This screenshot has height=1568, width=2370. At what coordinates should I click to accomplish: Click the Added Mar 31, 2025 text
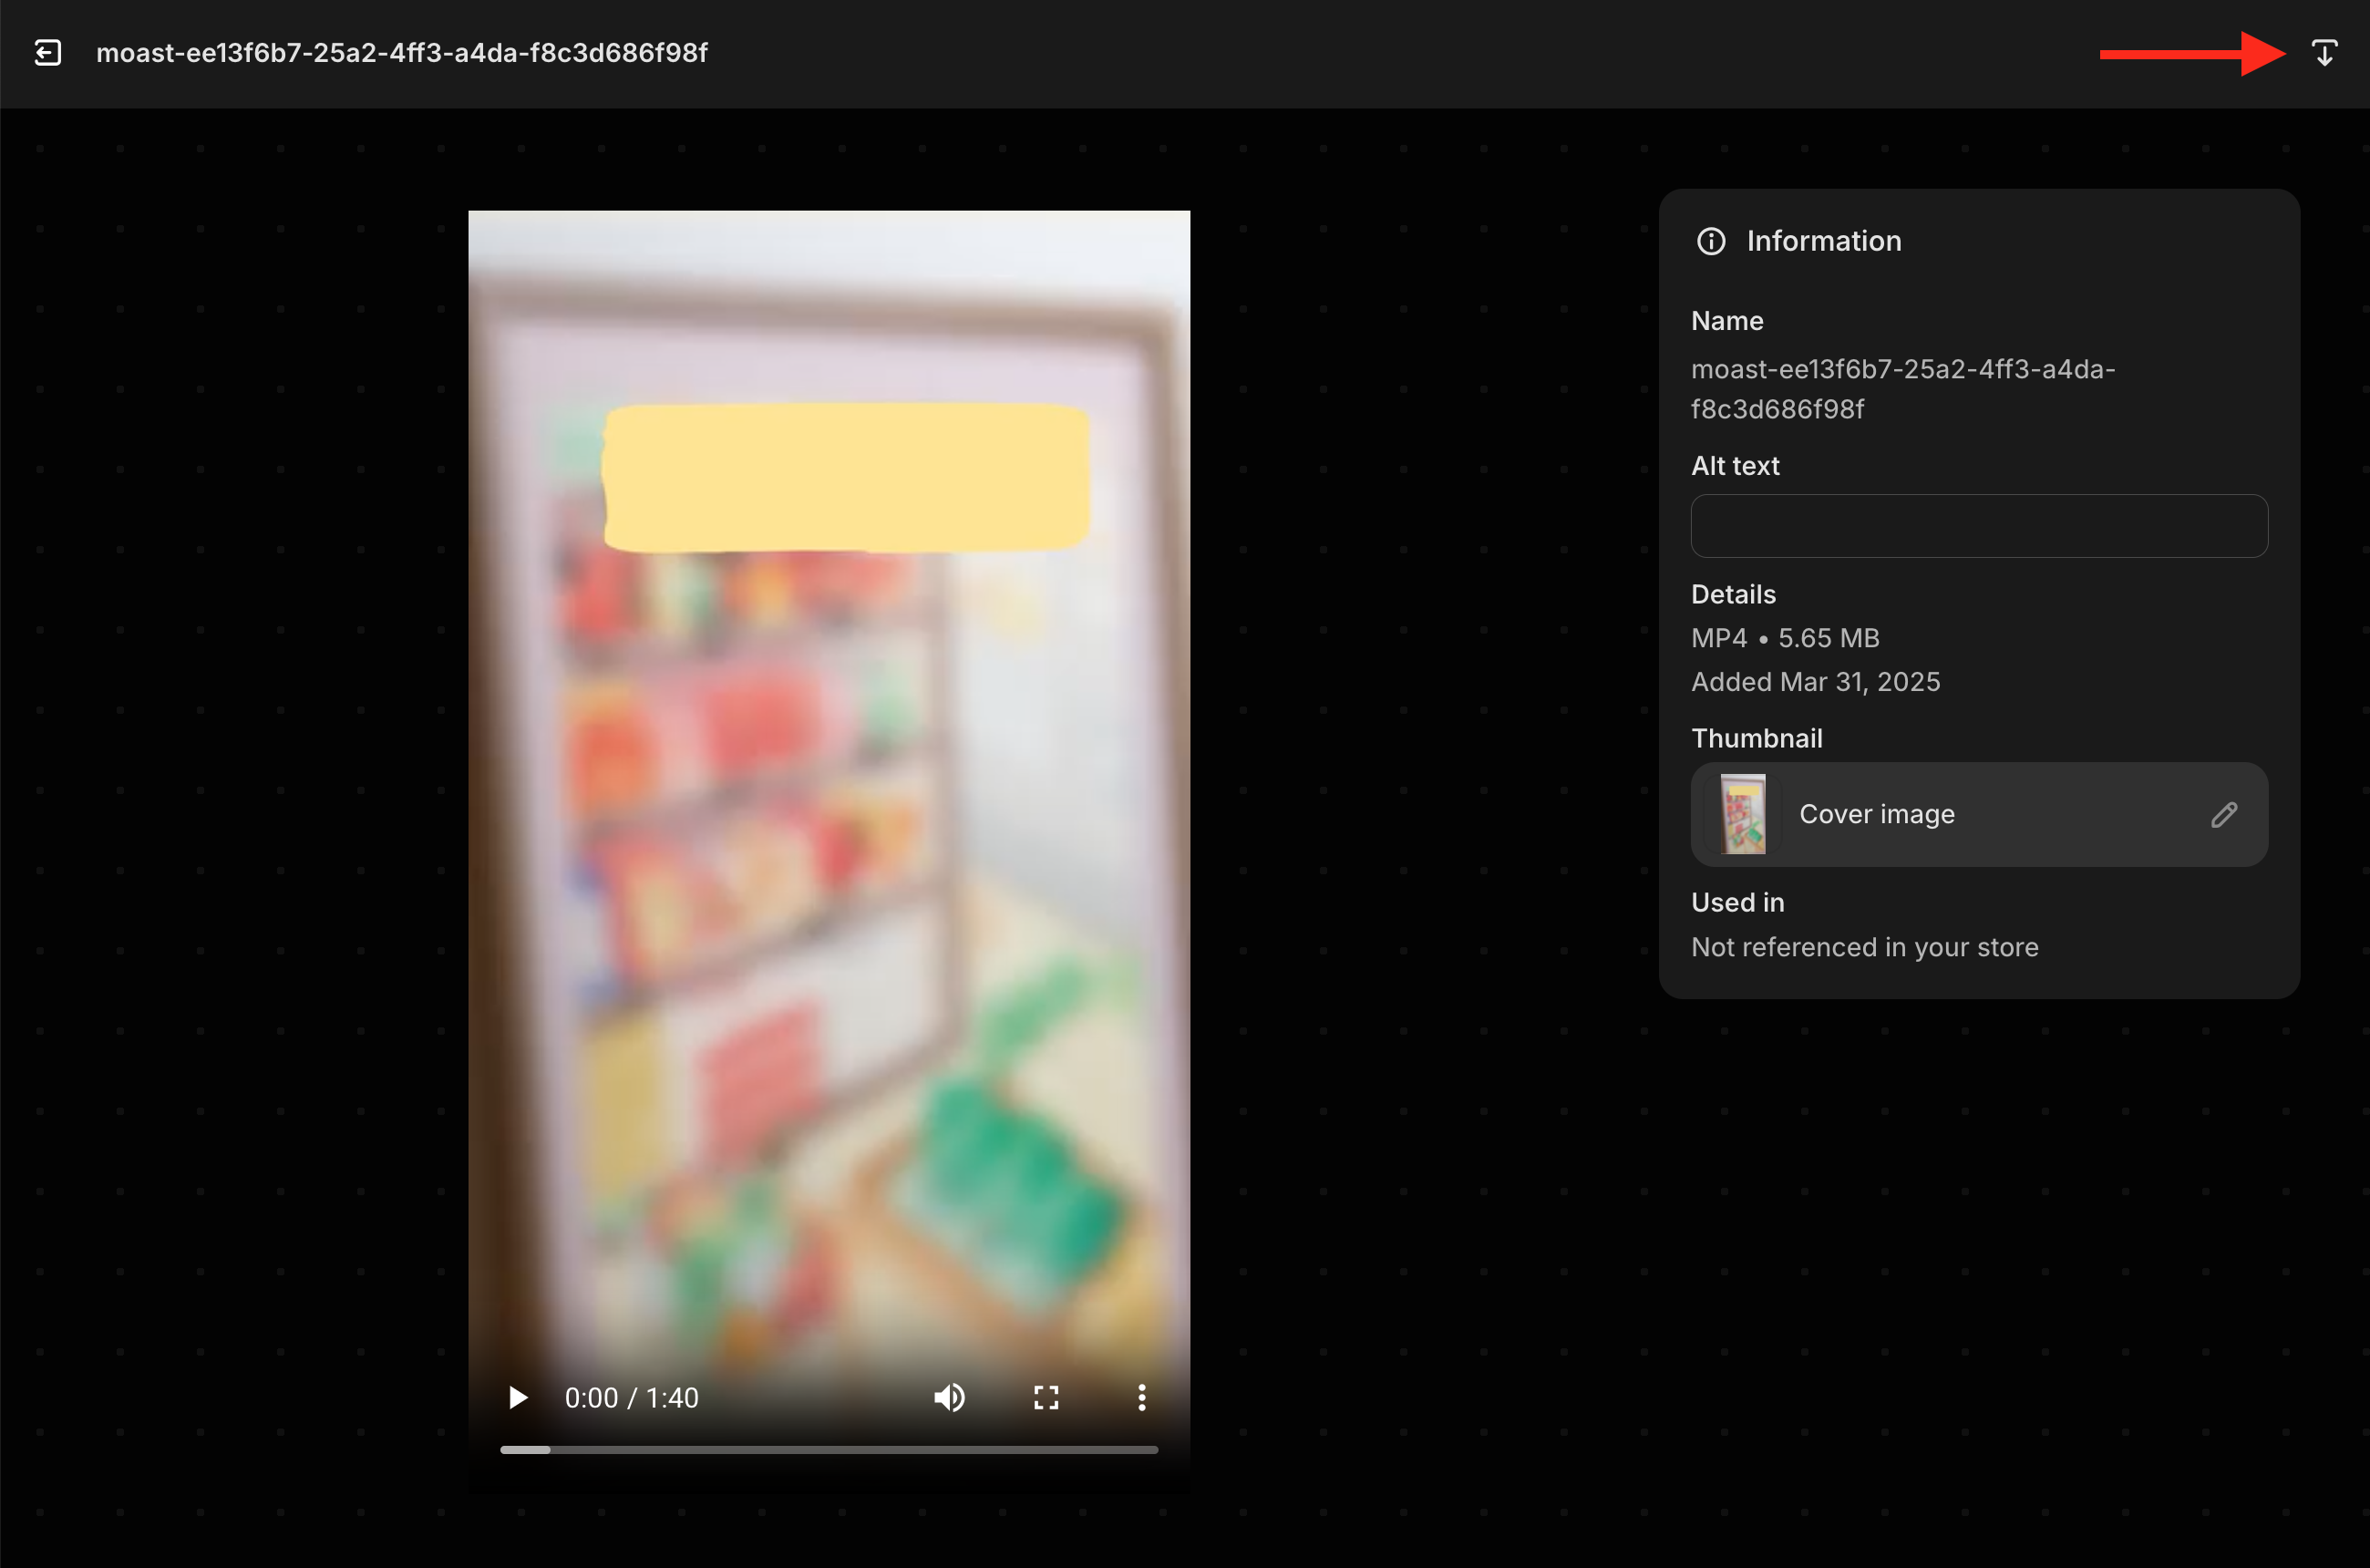point(1815,682)
